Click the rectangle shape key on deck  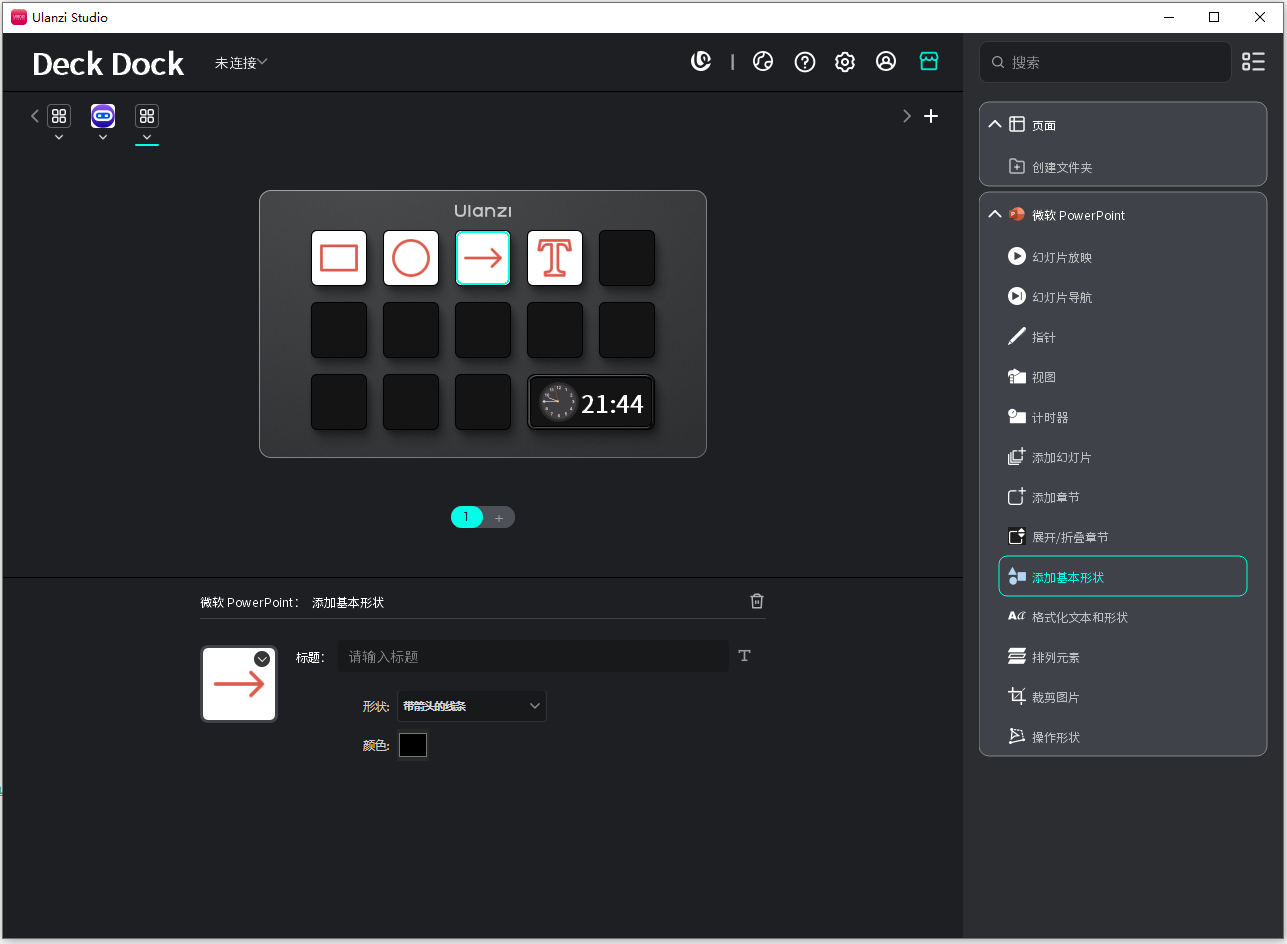coord(339,258)
